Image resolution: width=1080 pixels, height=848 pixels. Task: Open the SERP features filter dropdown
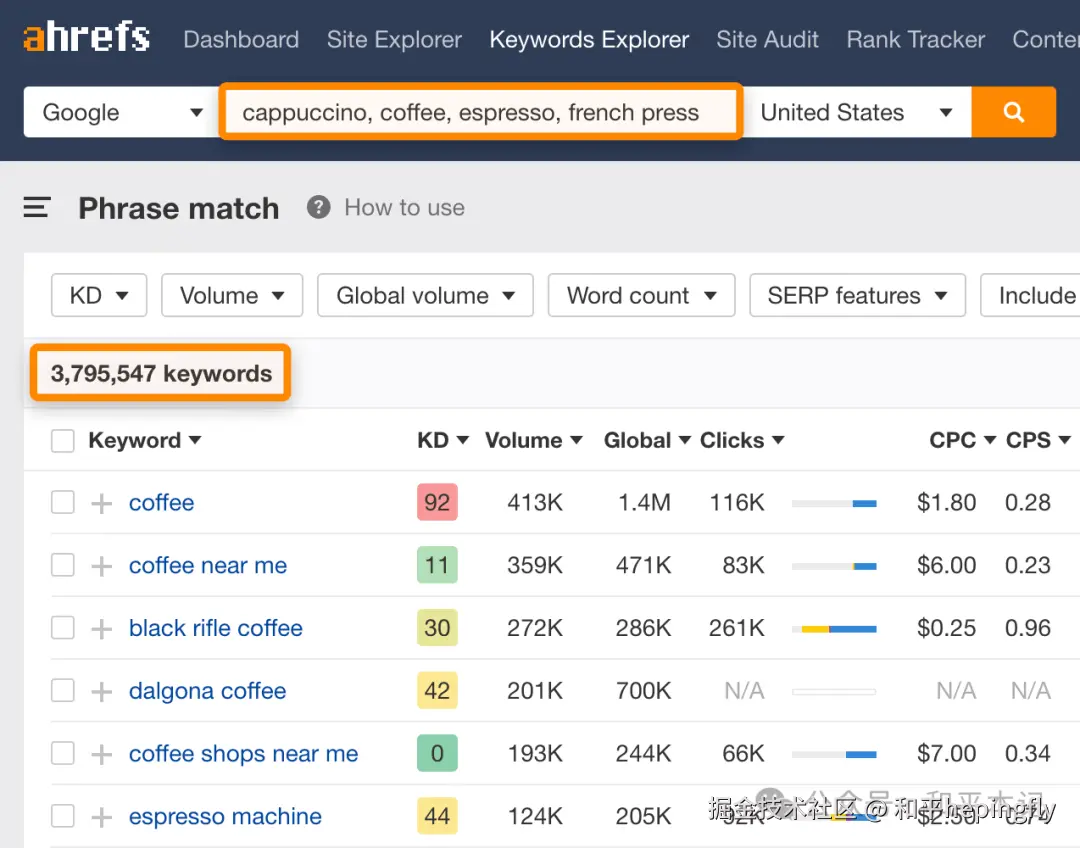(x=858, y=296)
